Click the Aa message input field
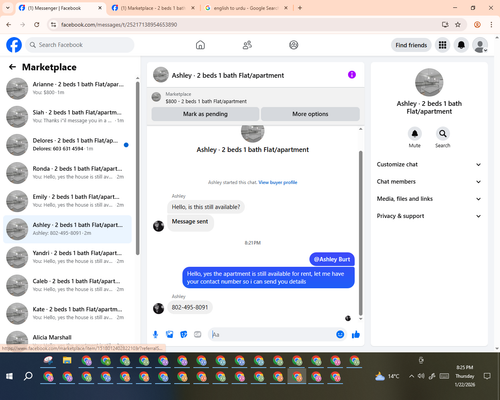The height and width of the screenshot is (400, 500). [x=273, y=334]
